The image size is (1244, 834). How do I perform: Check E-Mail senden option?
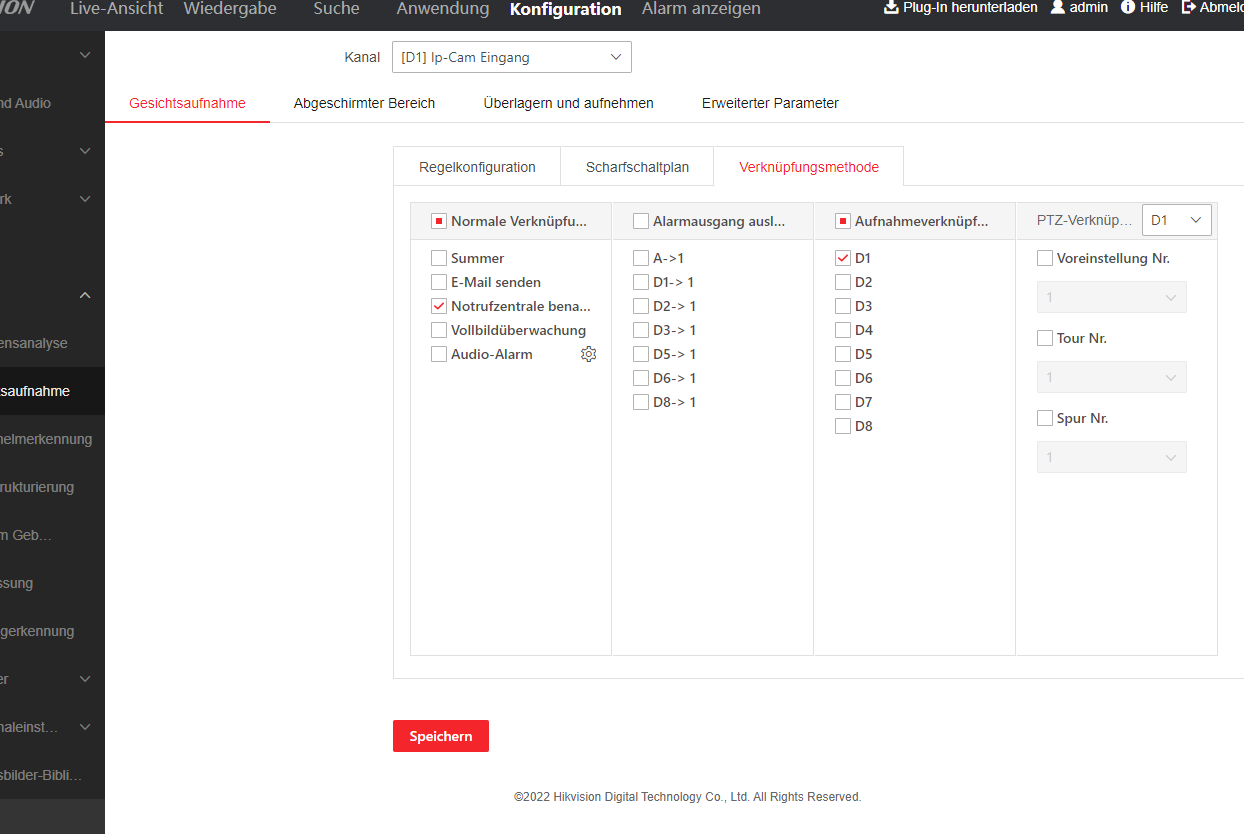point(439,282)
